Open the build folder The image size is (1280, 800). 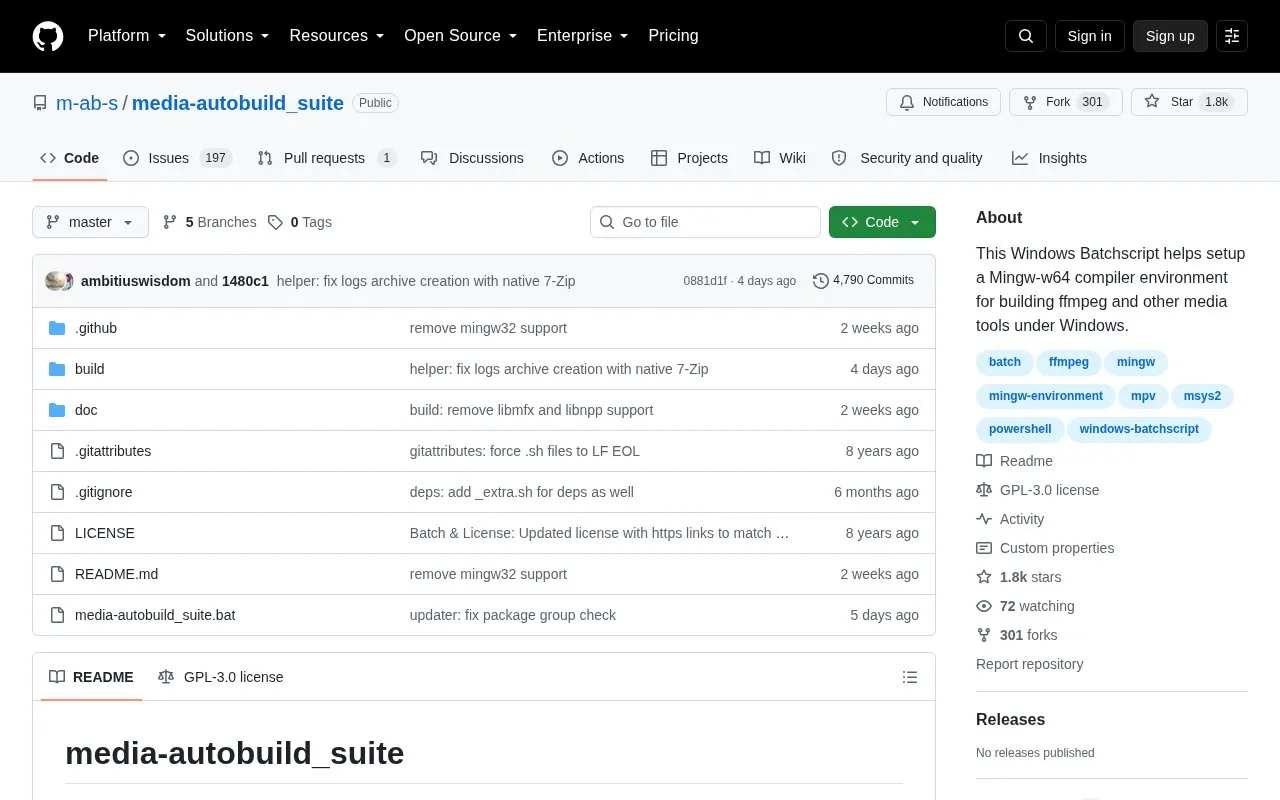click(x=90, y=369)
